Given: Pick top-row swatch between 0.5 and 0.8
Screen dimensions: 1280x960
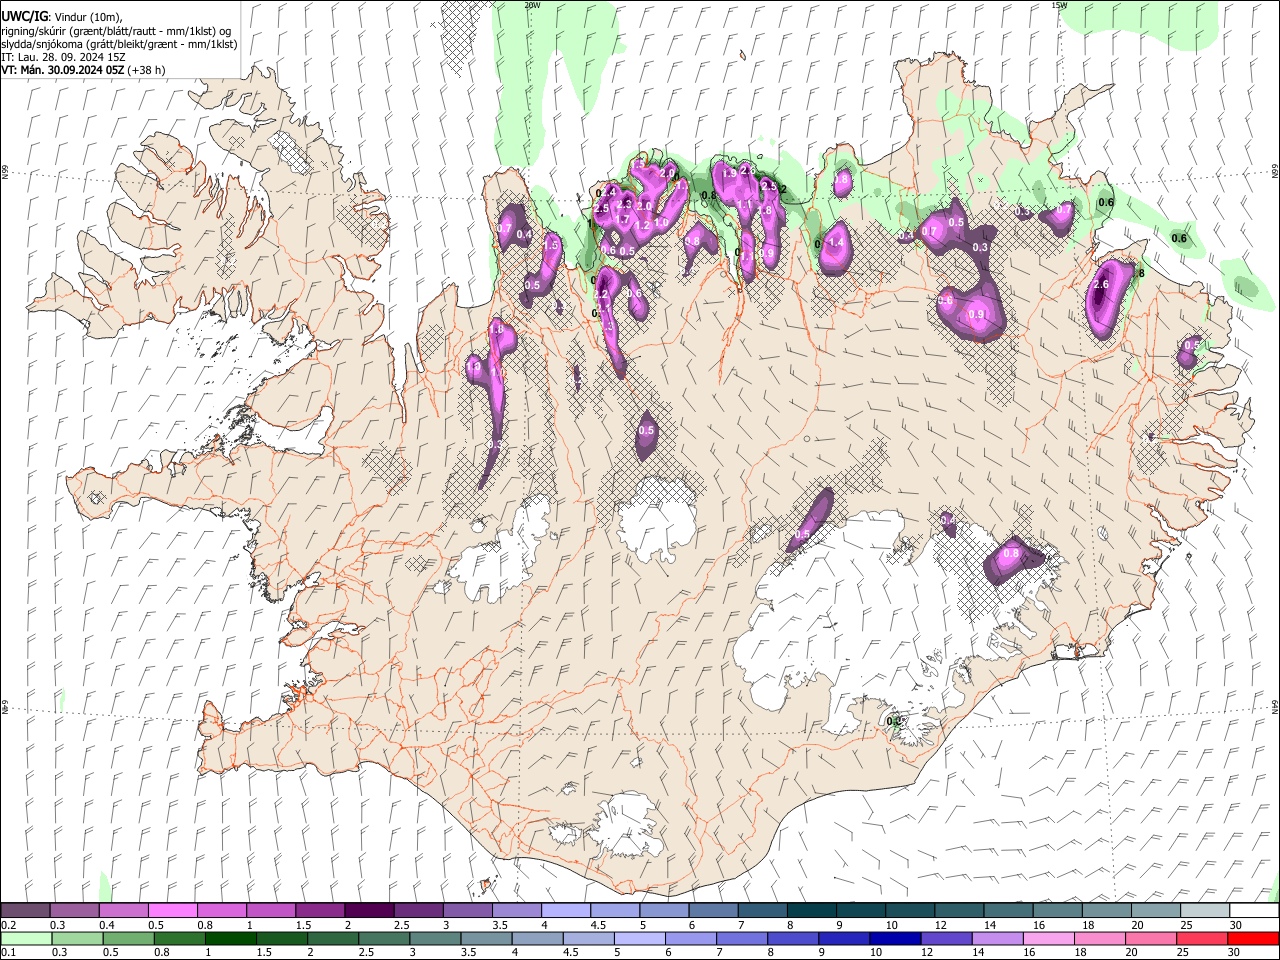Looking at the screenshot, I should [172, 911].
